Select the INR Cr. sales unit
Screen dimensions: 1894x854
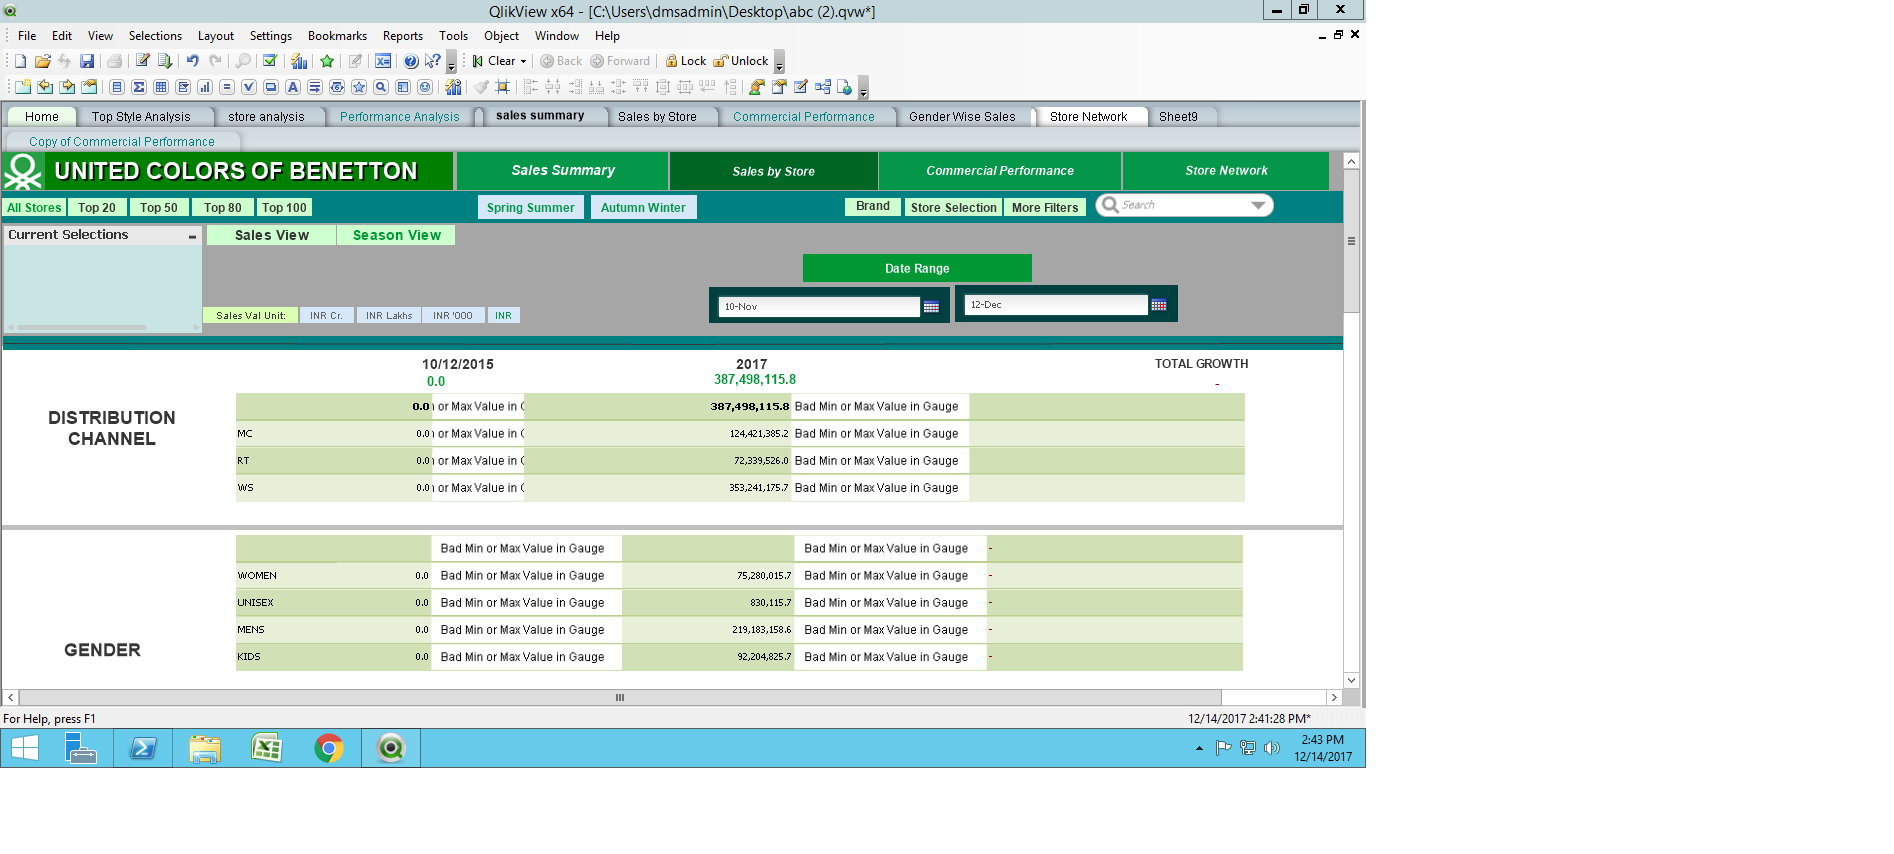326,315
